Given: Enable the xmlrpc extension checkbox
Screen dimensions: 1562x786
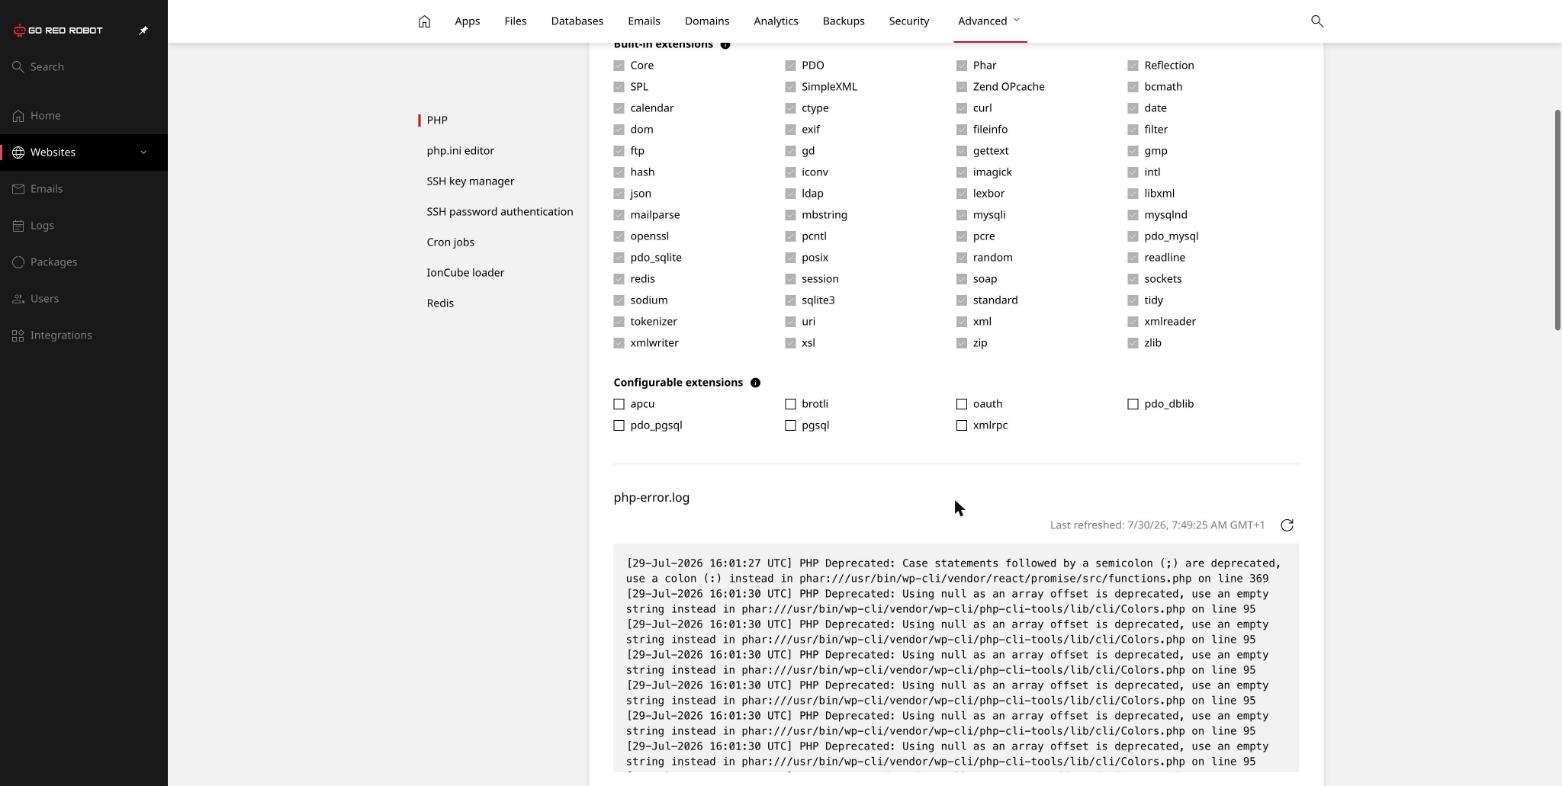Looking at the screenshot, I should [961, 425].
